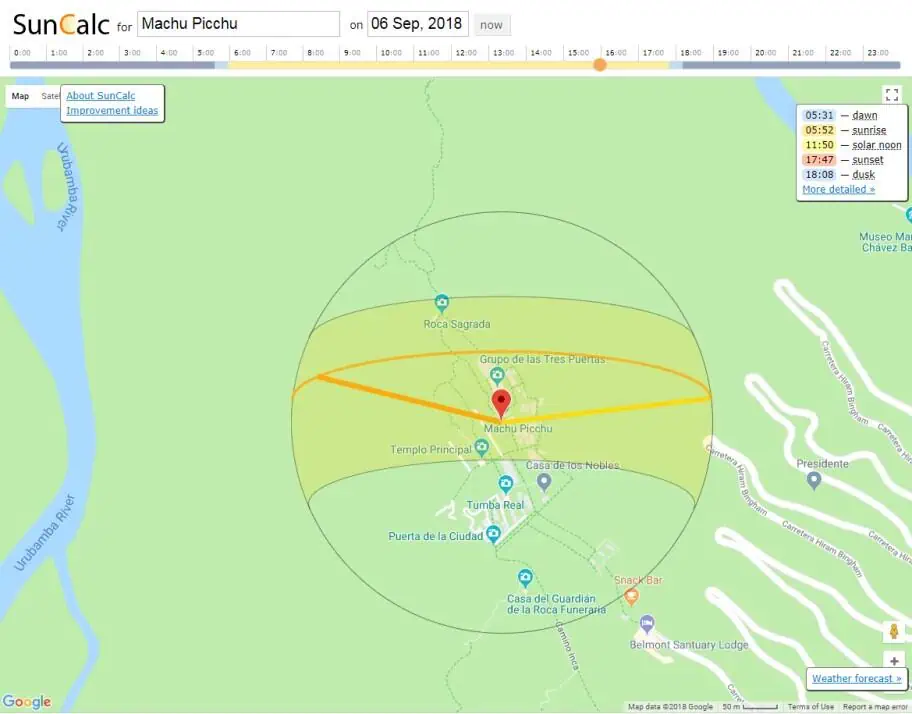Click the red Machu Picchu location pin

(501, 402)
